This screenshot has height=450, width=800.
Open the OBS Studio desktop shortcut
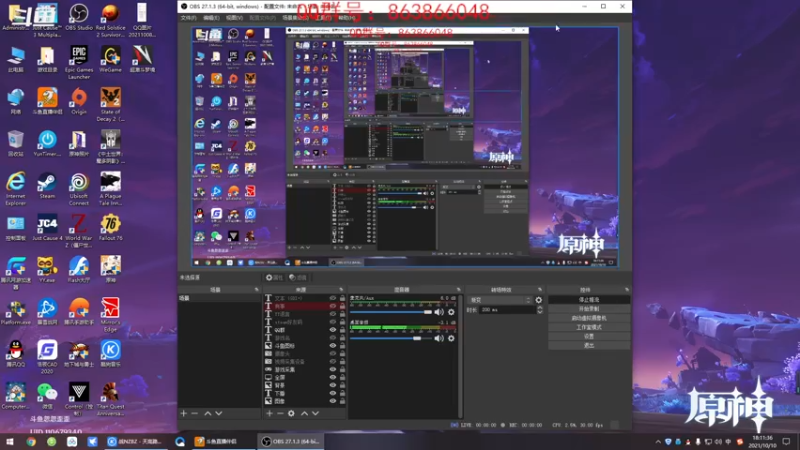[79, 17]
